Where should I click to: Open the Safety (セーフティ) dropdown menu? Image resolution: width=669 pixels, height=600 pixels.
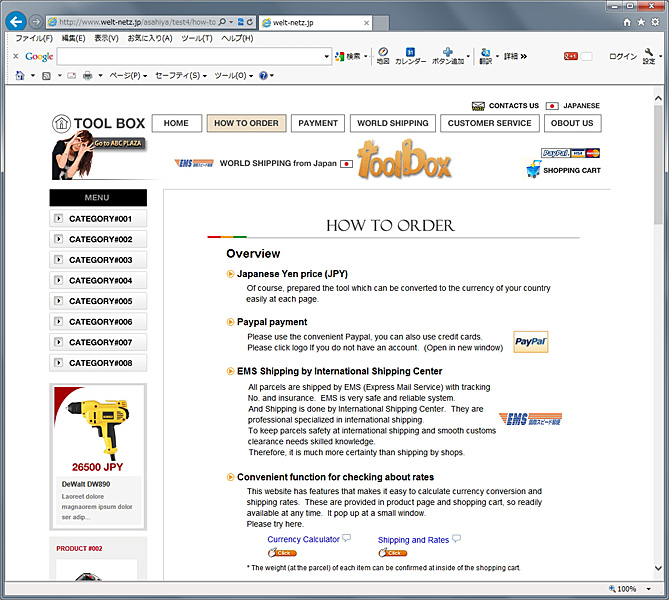181,76
